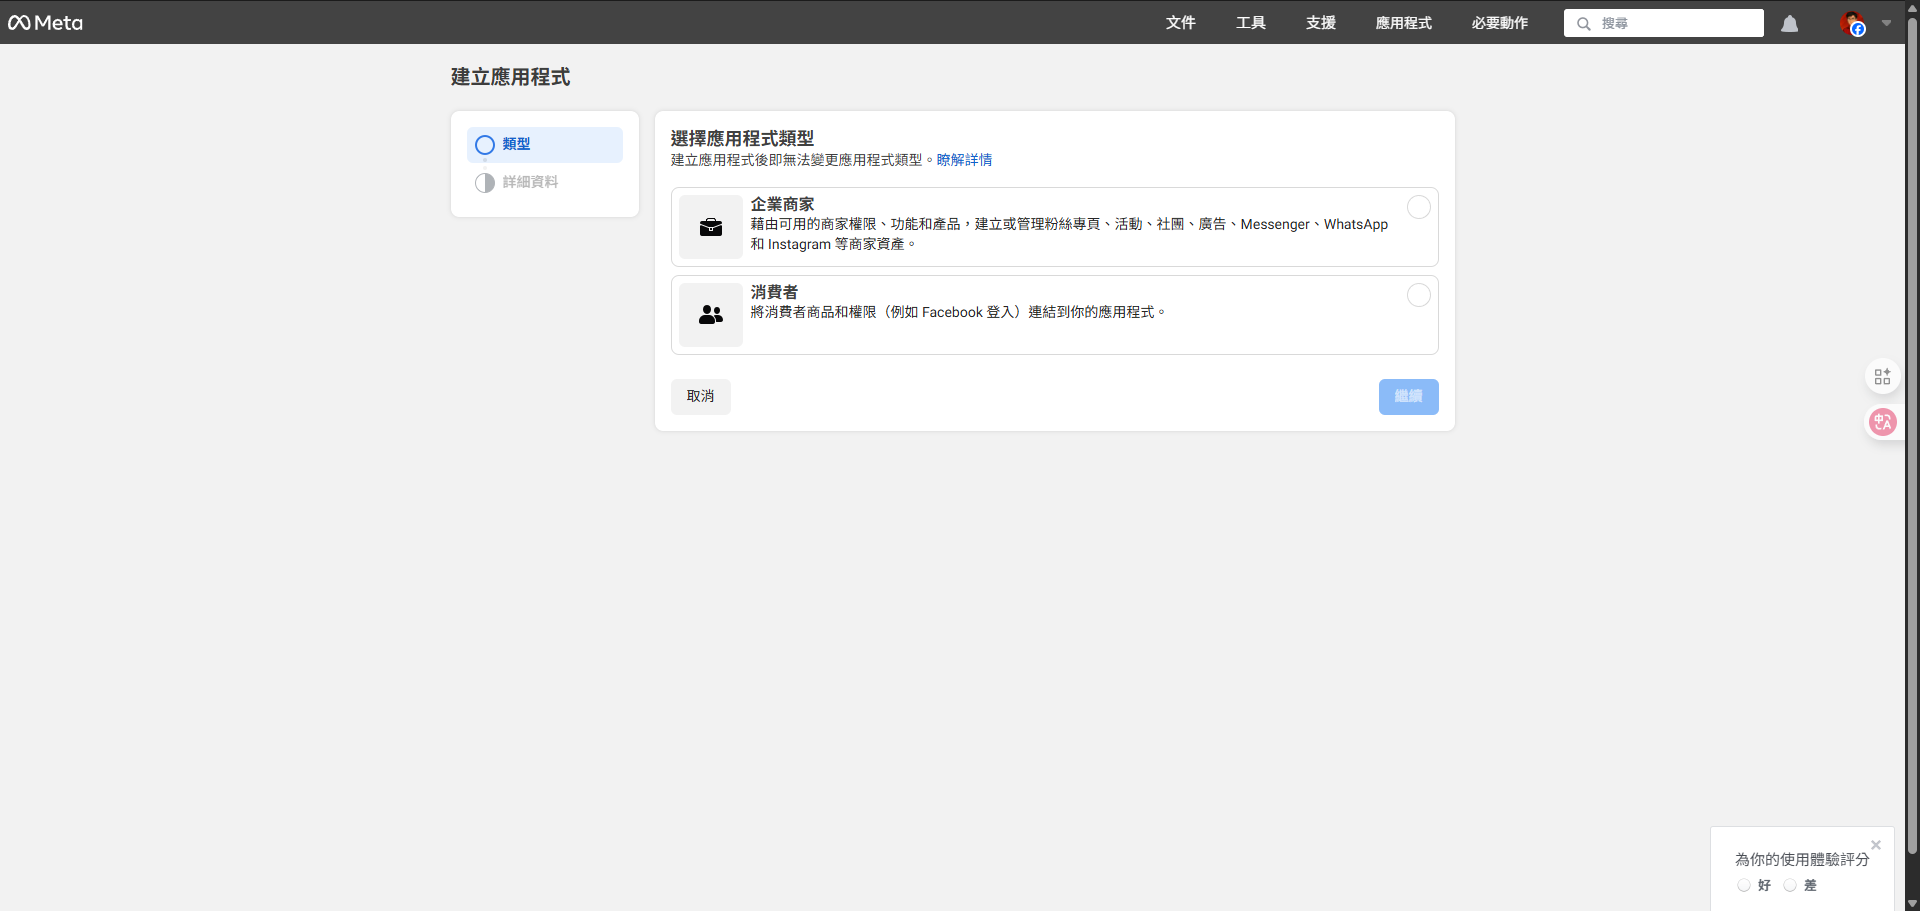Choose 差 in the experience rating
Viewport: 1920px width, 911px height.
[1789, 885]
